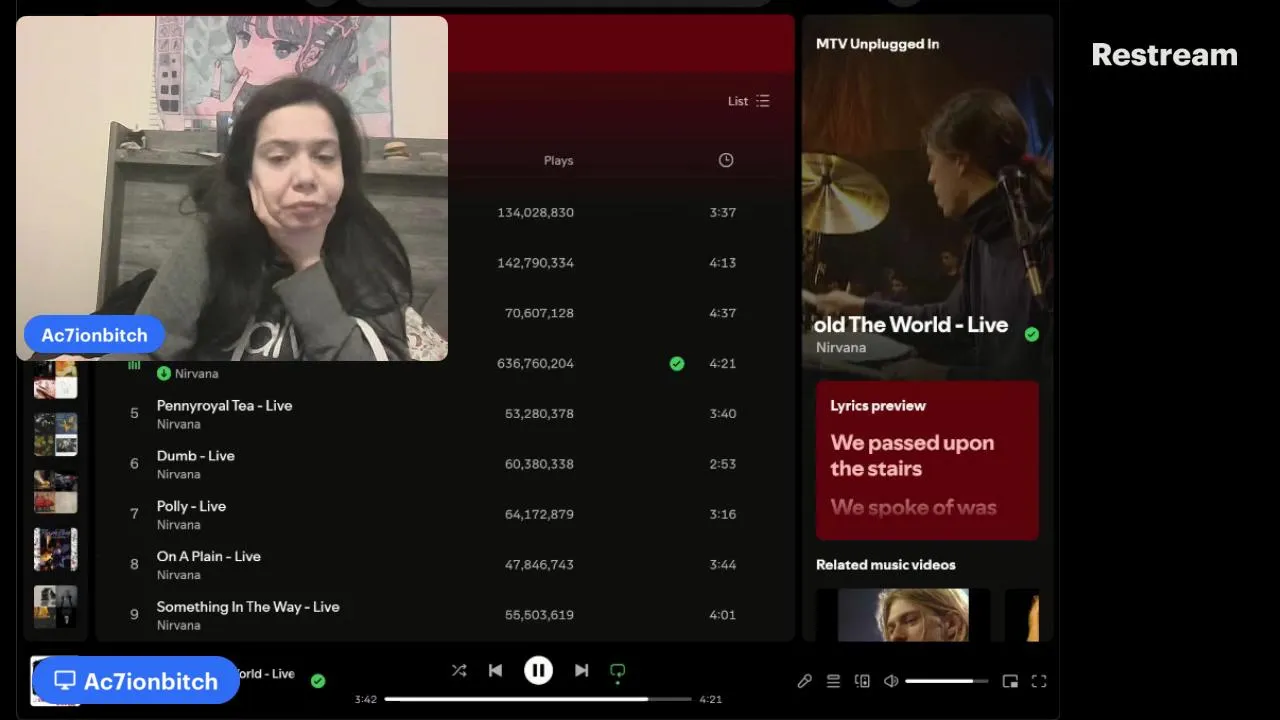Click the duration 4:37 in the track list
Screen dimensions: 1280x720
(x=723, y=313)
